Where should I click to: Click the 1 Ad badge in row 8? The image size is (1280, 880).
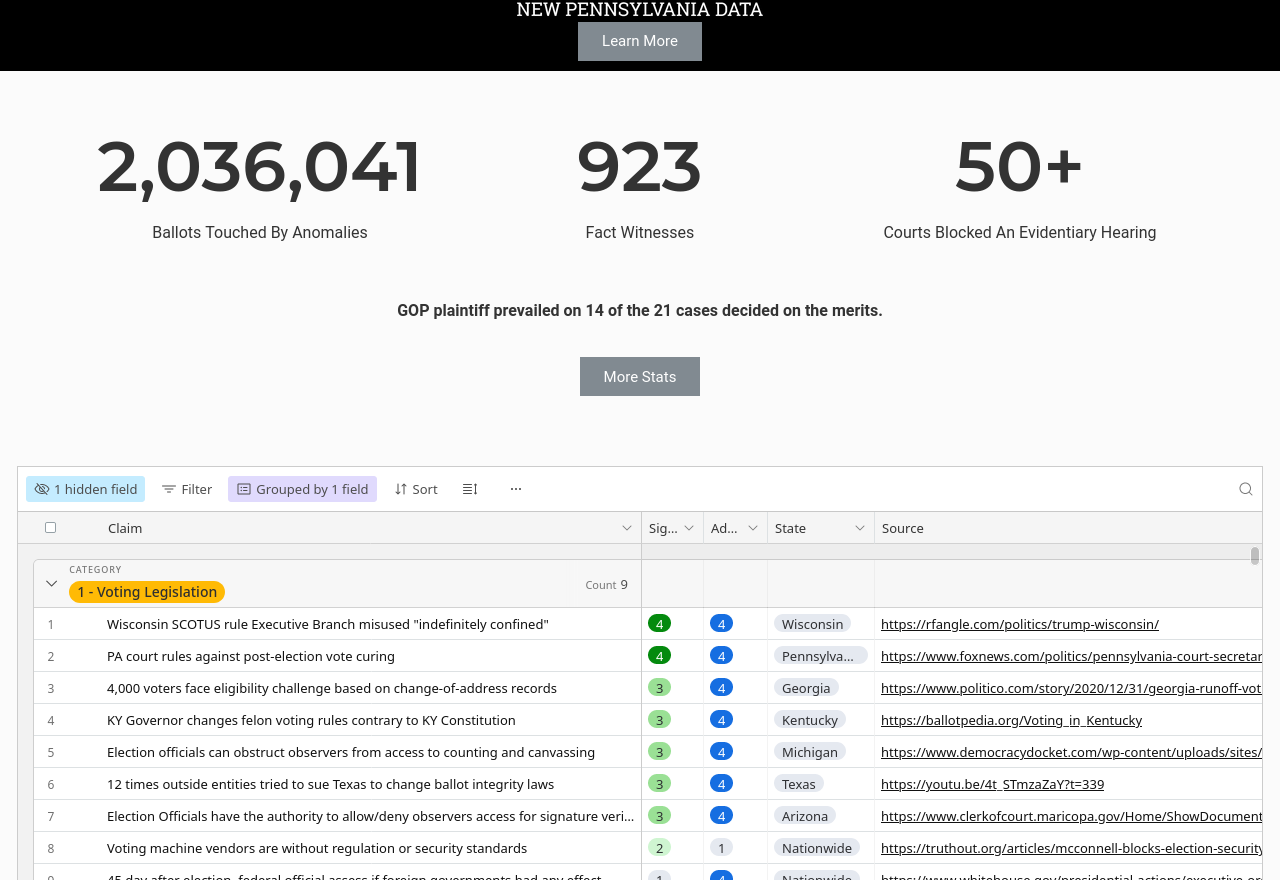pos(721,848)
